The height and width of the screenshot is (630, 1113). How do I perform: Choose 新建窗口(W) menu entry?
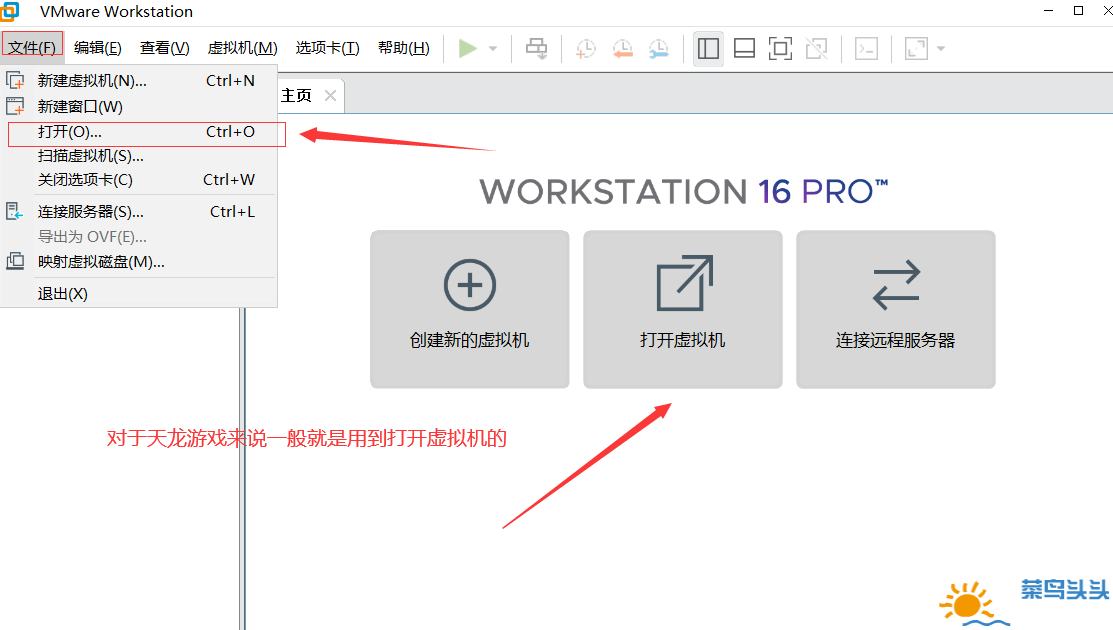[138, 106]
